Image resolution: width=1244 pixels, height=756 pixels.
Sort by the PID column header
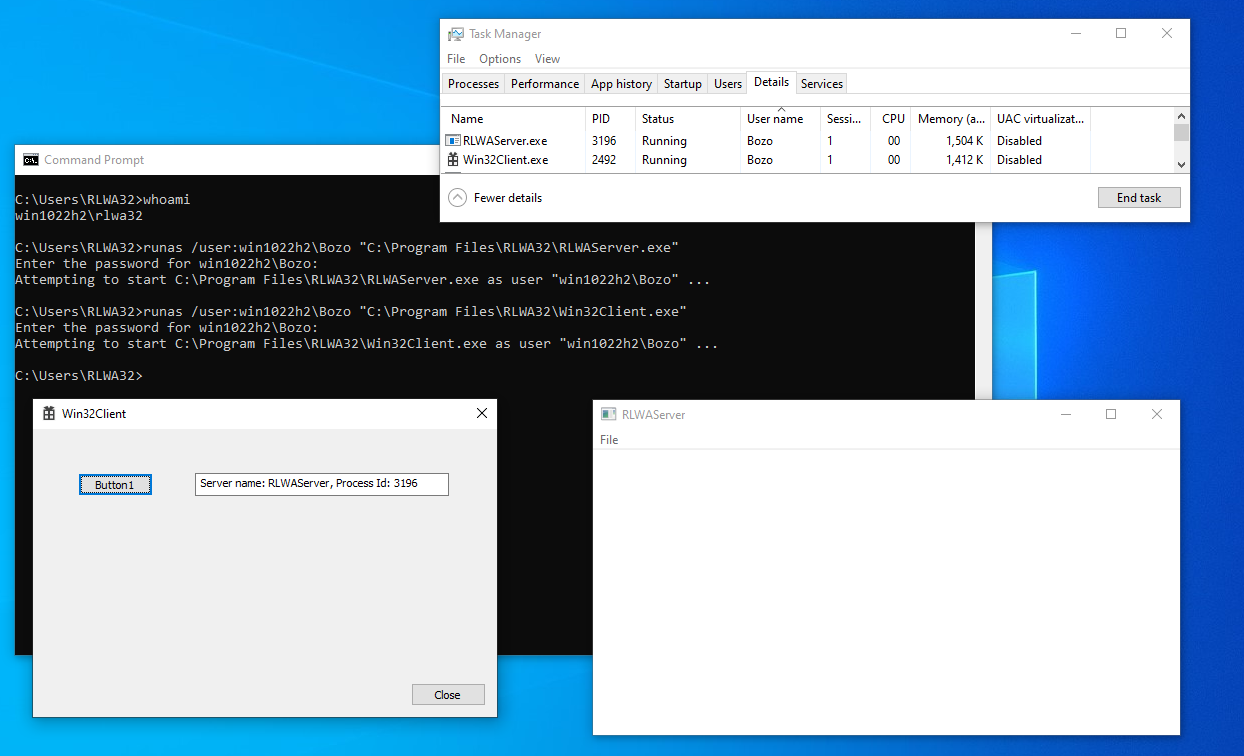click(x=610, y=119)
